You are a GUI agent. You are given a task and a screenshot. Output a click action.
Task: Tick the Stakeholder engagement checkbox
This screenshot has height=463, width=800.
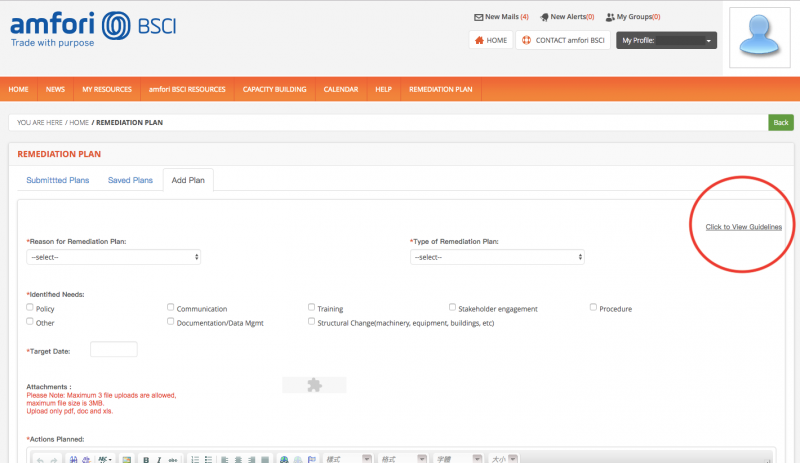pyautogui.click(x=453, y=308)
